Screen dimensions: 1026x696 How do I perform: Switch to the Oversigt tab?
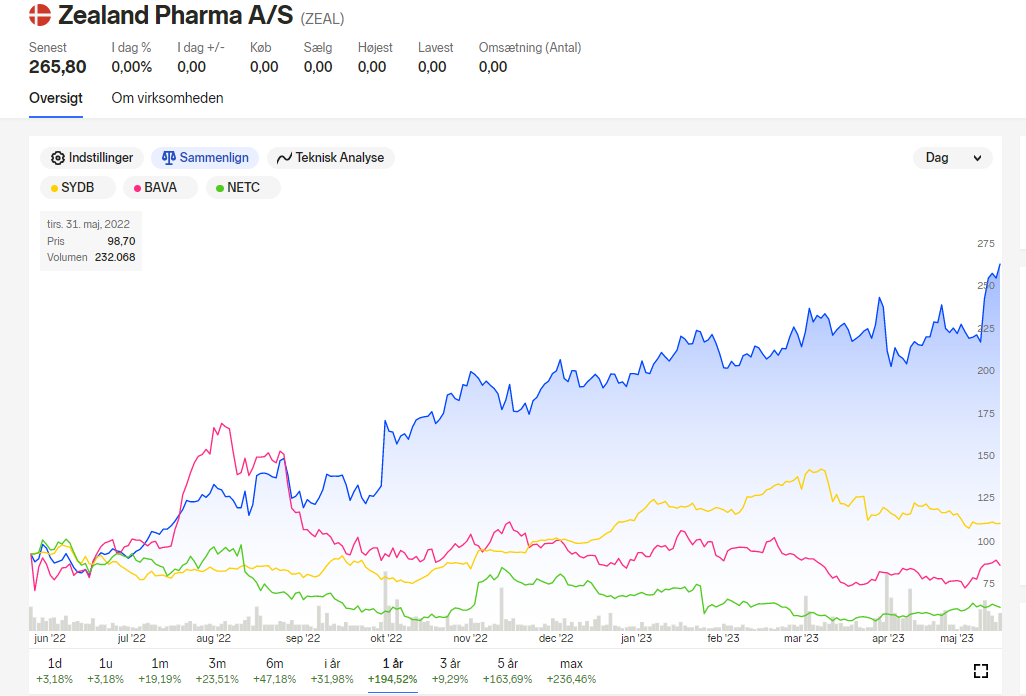(x=56, y=98)
